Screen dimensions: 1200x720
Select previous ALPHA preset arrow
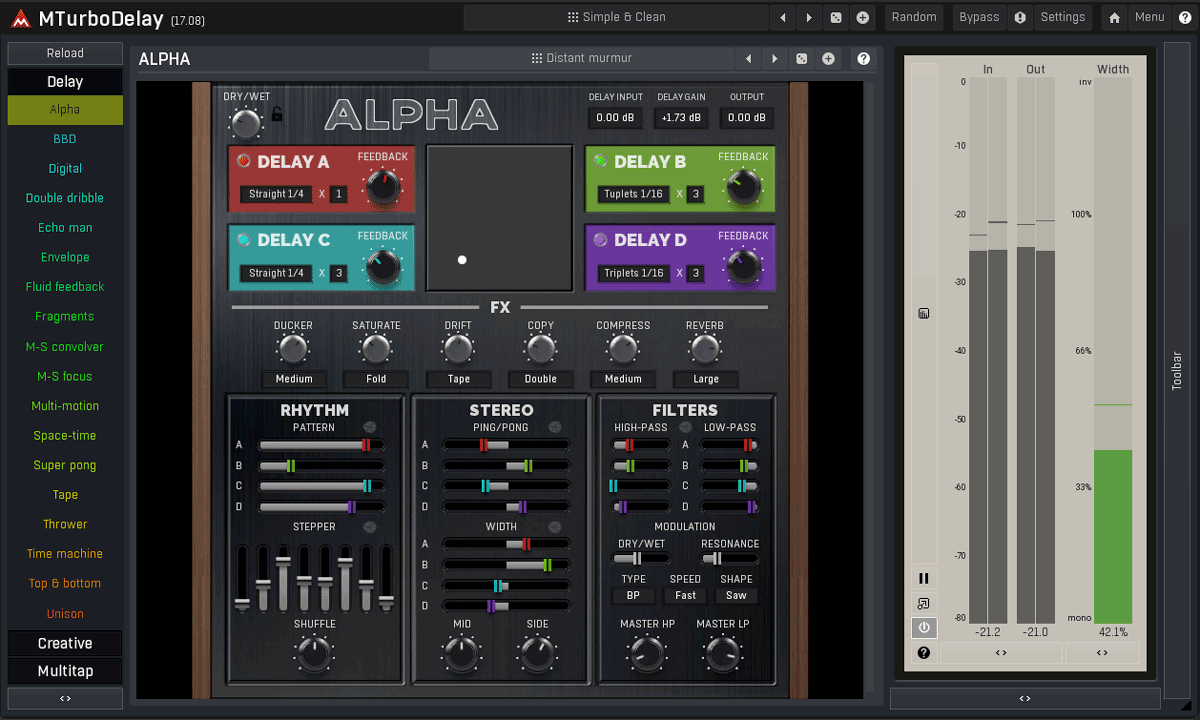click(748, 59)
